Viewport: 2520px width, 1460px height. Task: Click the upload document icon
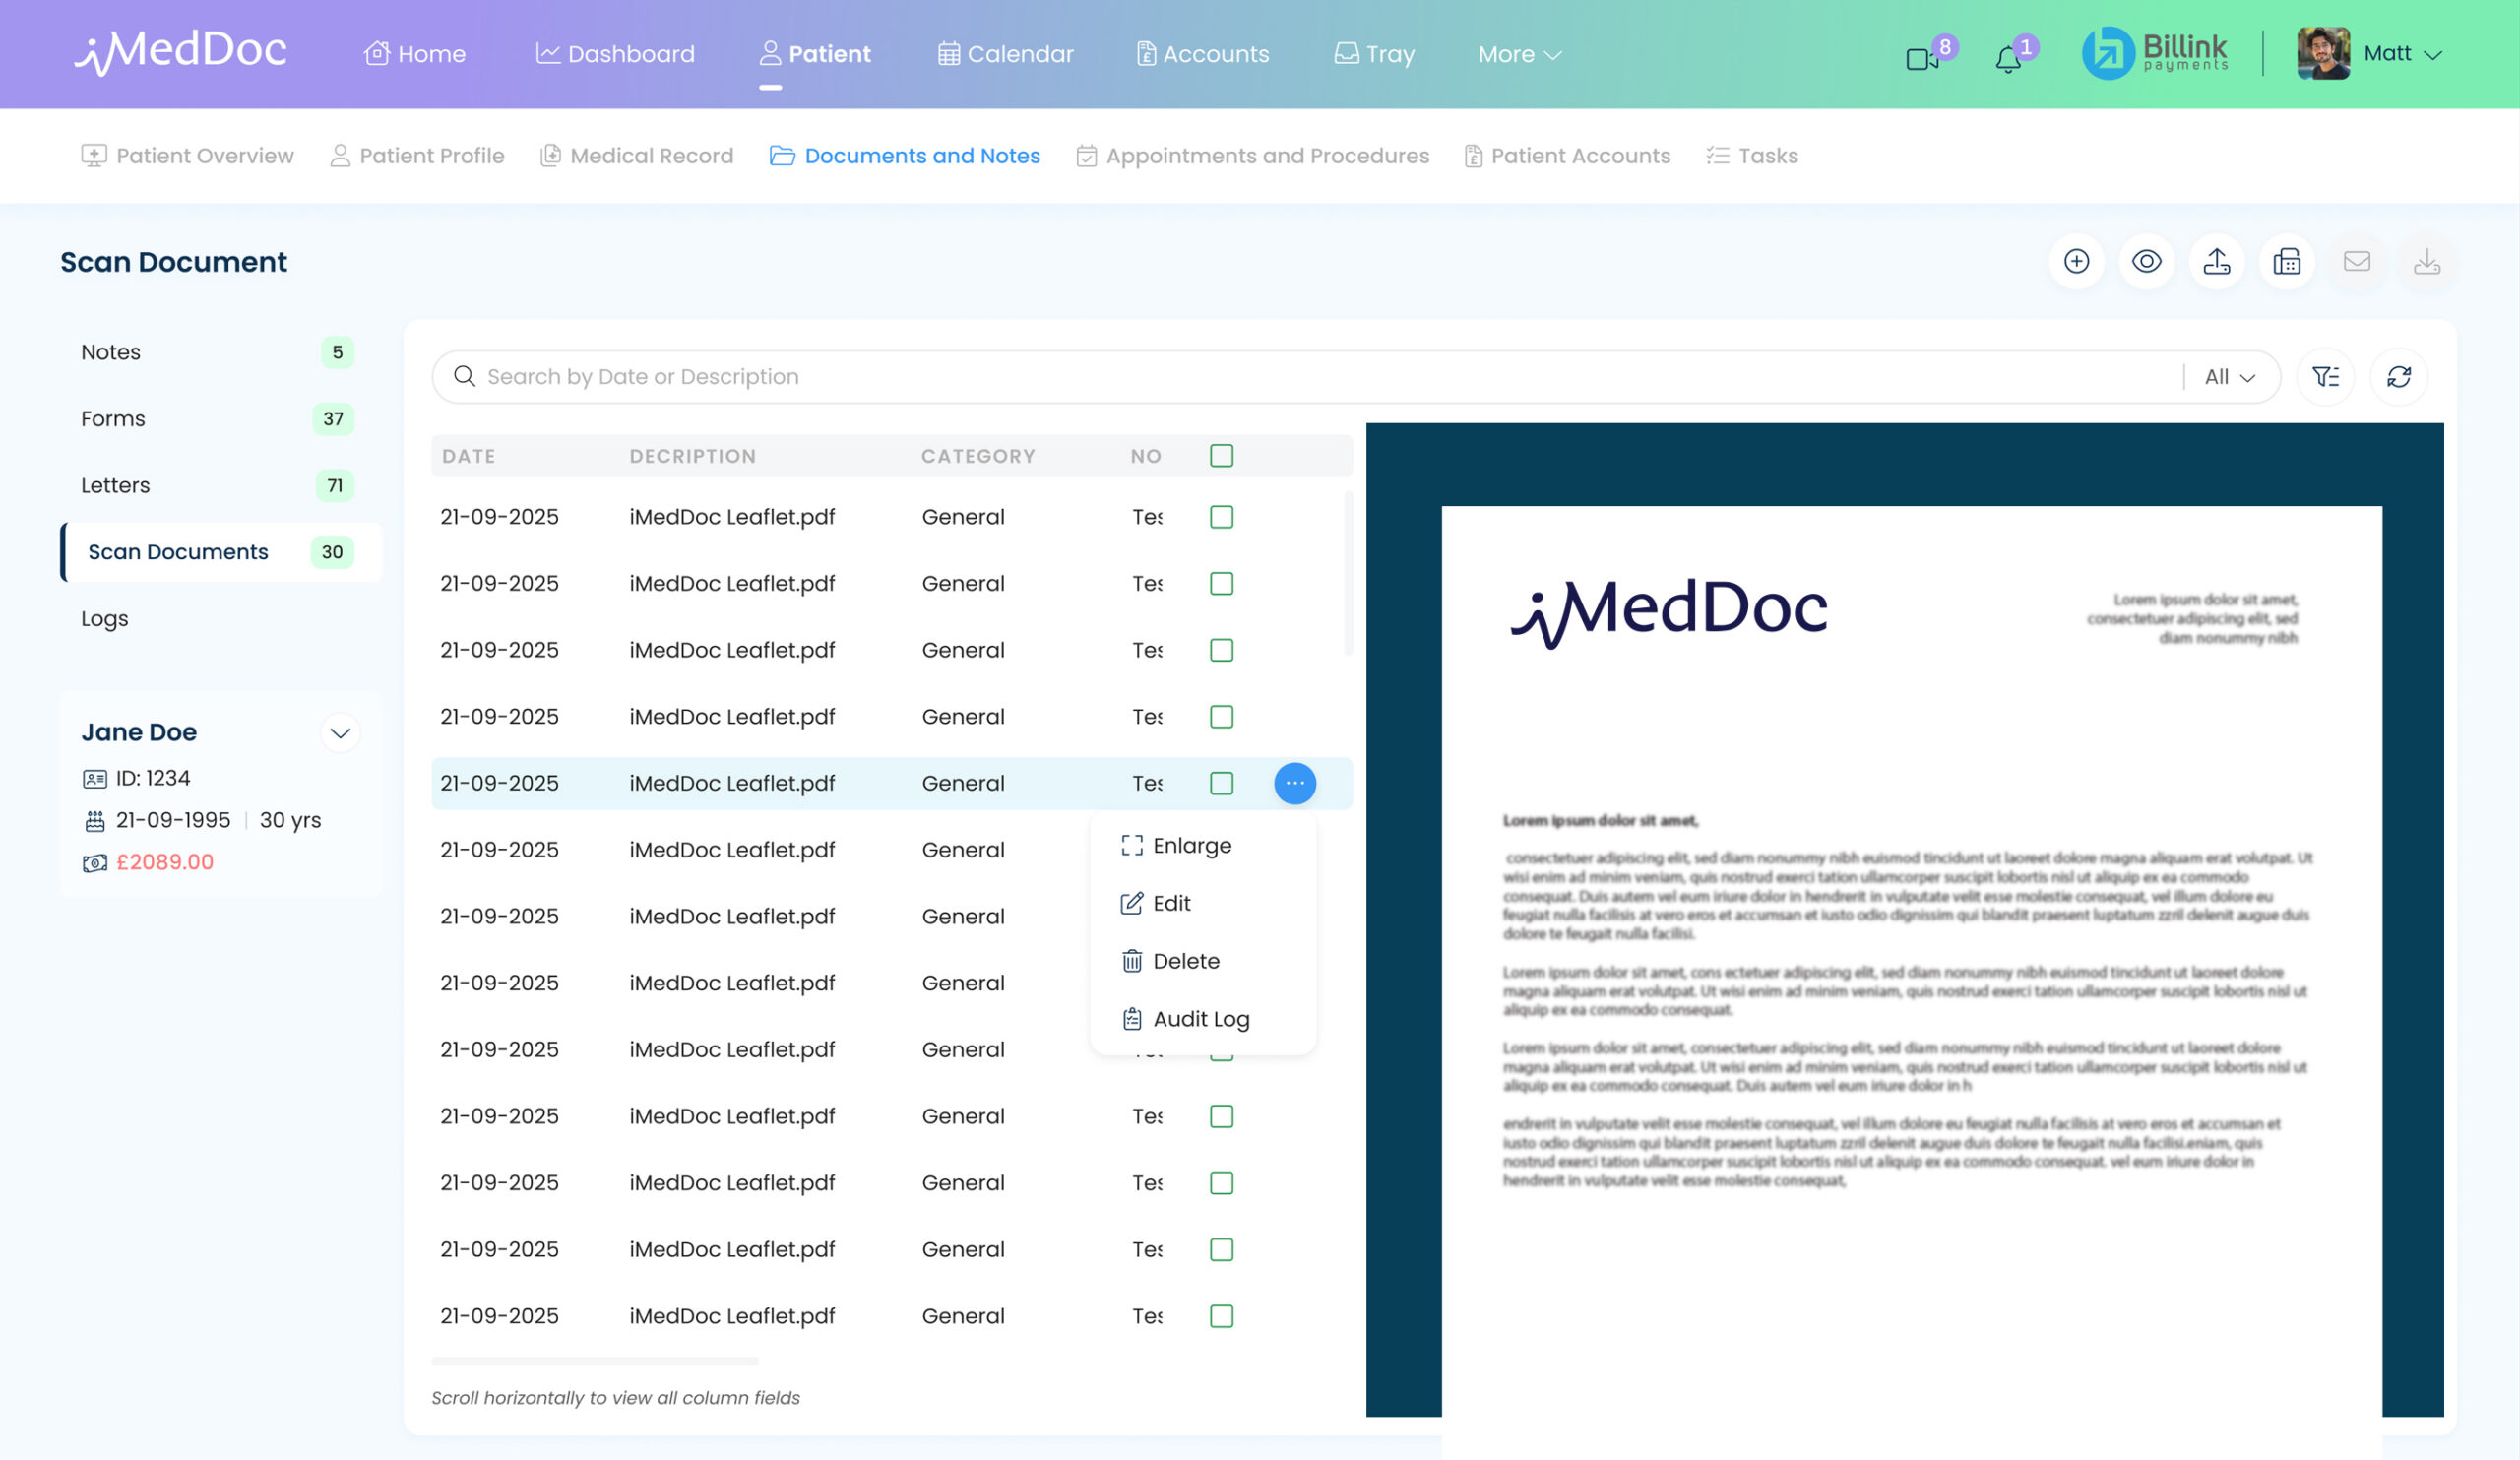[2216, 262]
